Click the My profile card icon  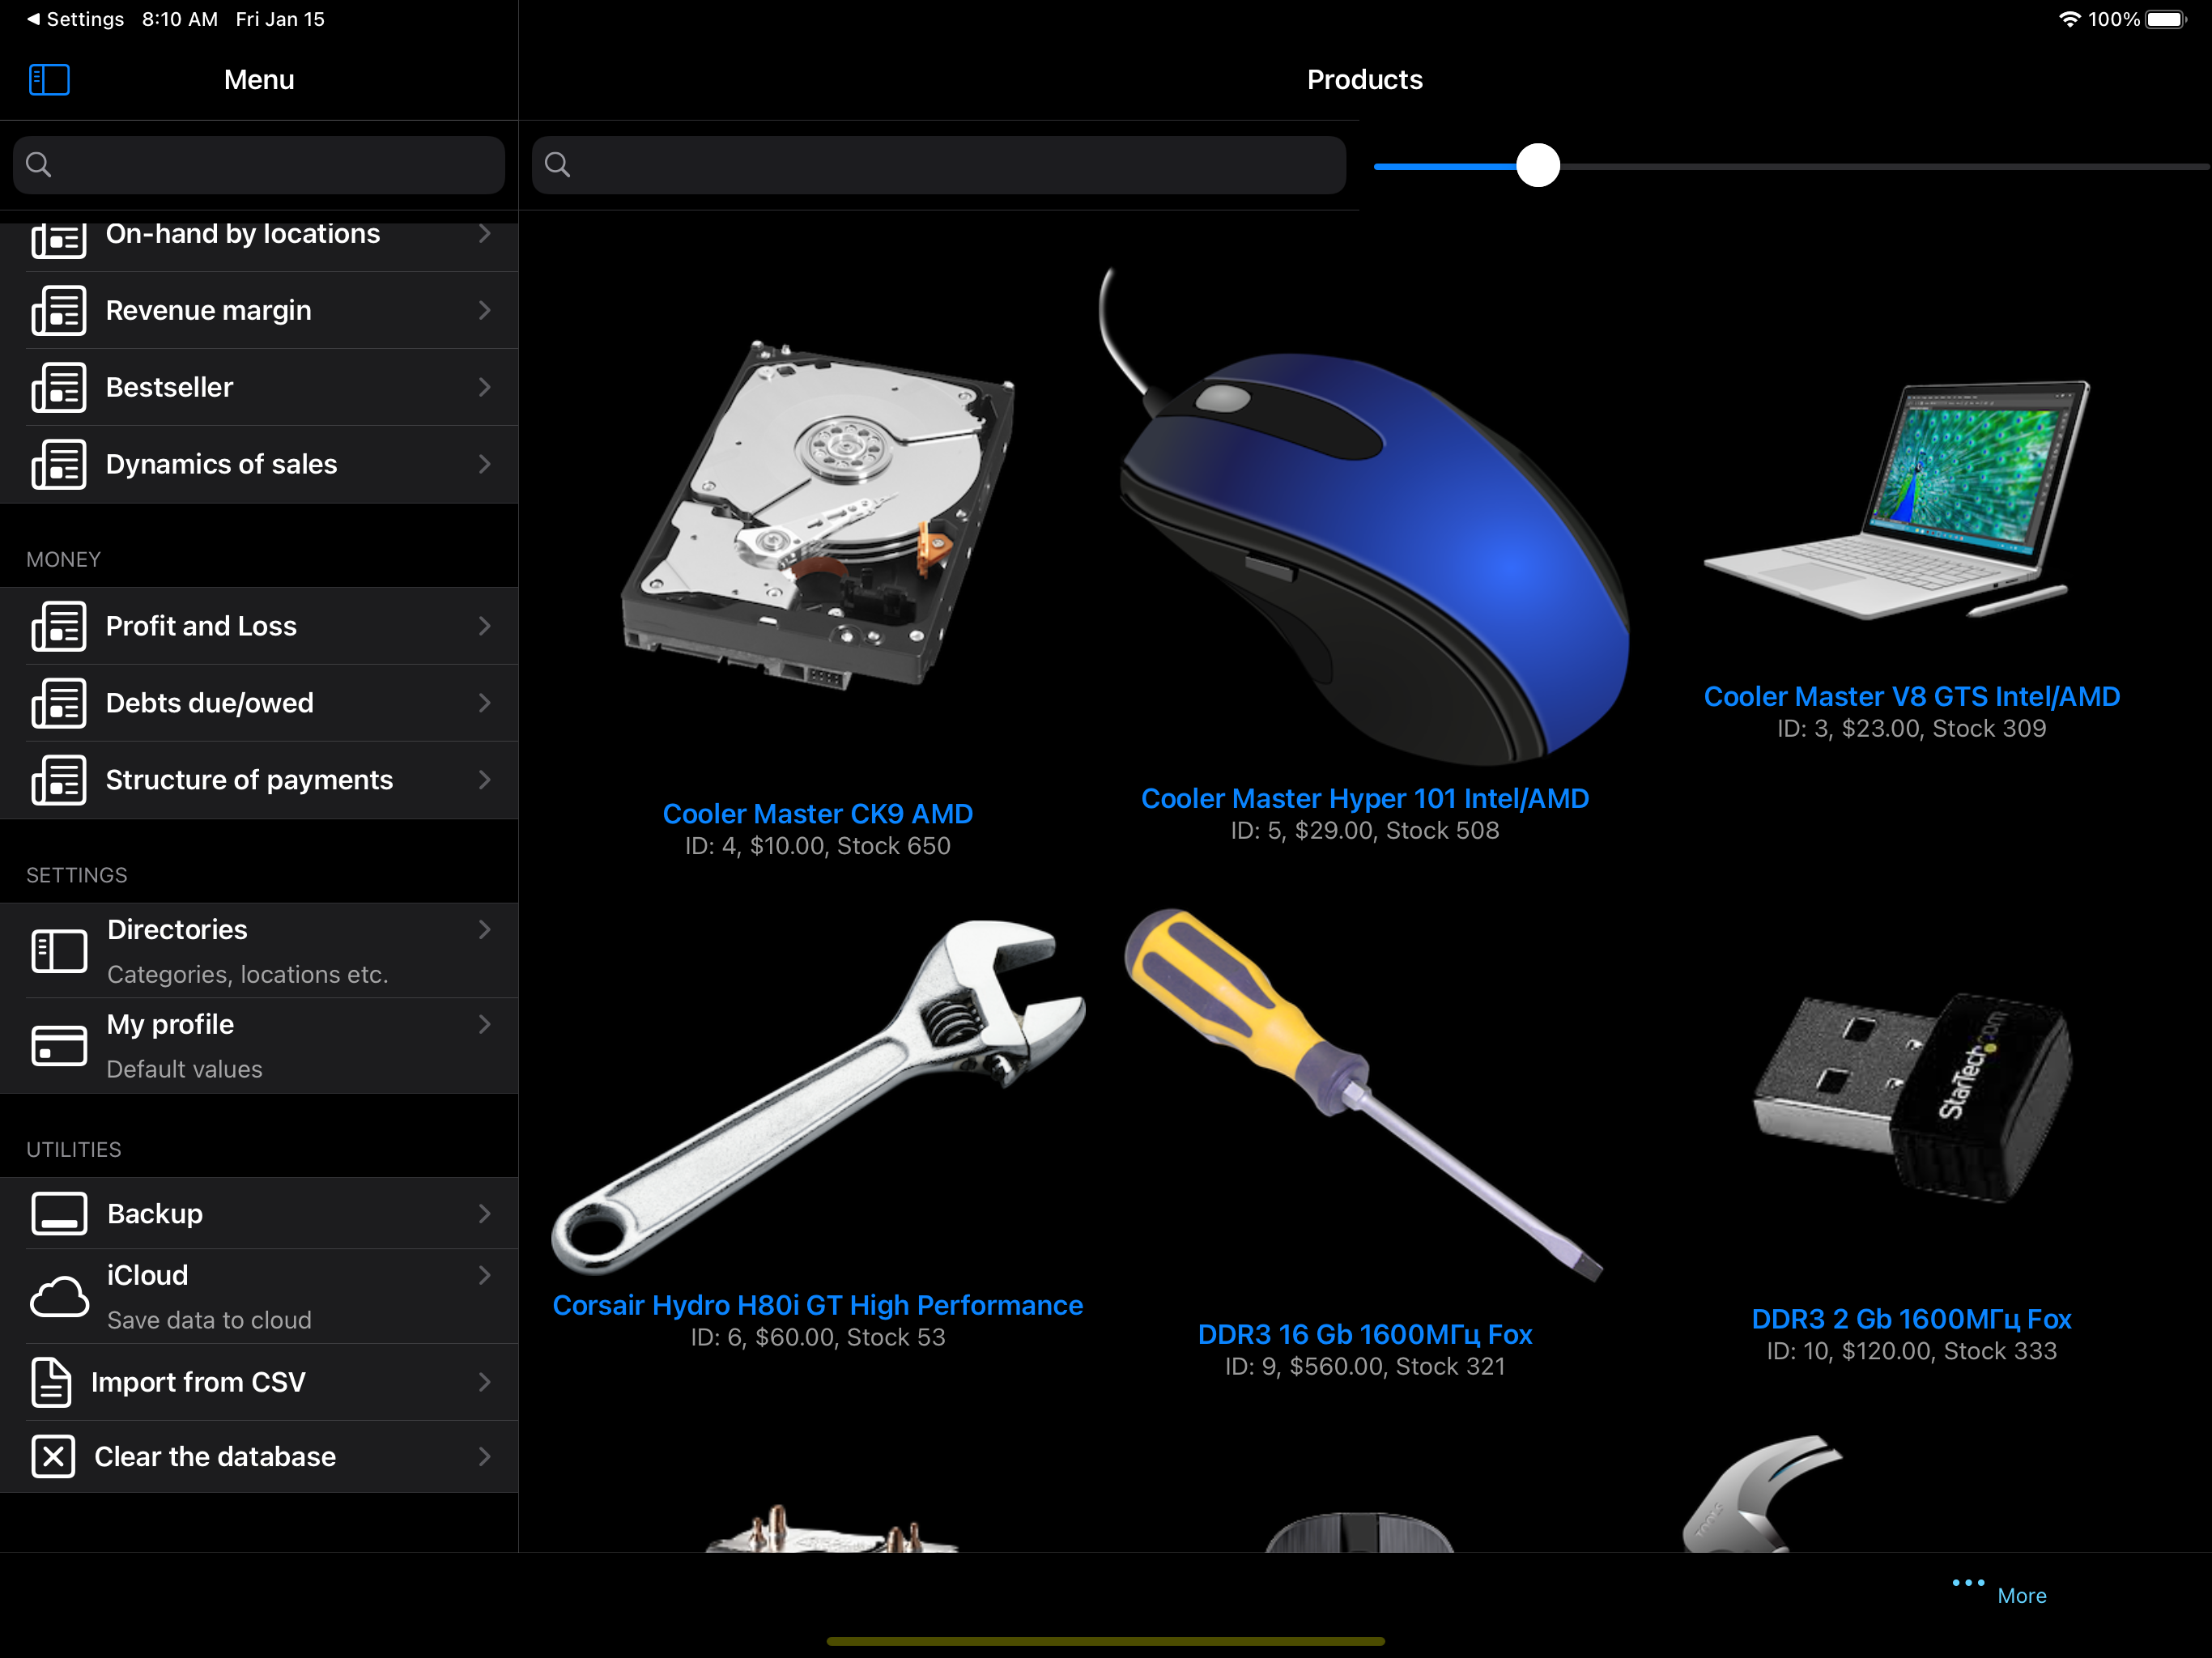(59, 1046)
